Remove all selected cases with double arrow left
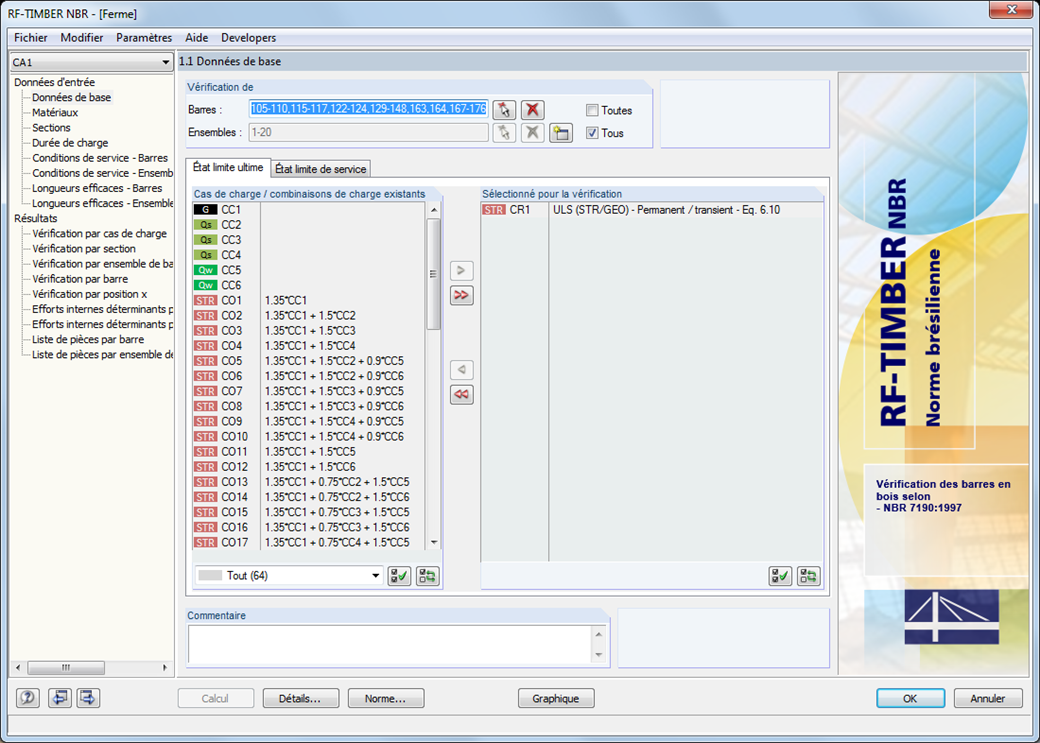 [462, 394]
